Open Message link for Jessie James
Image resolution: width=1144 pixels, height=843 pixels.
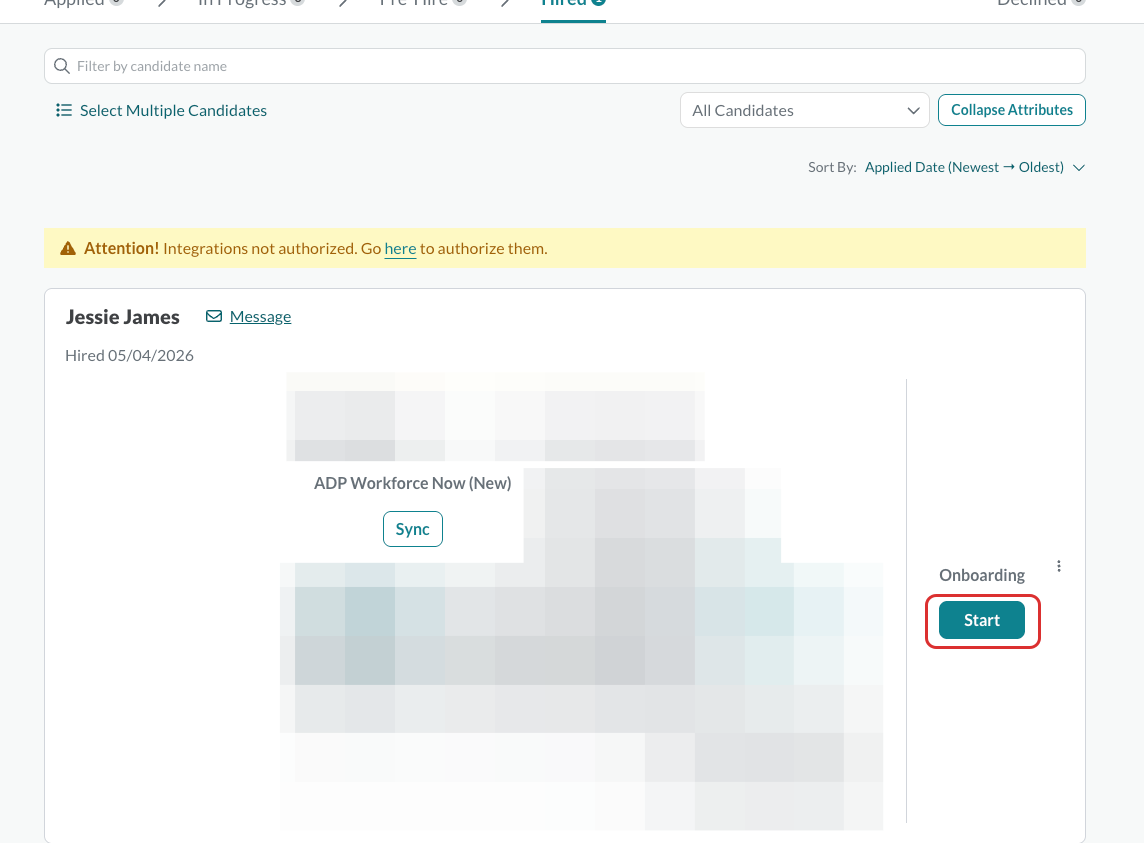point(260,317)
